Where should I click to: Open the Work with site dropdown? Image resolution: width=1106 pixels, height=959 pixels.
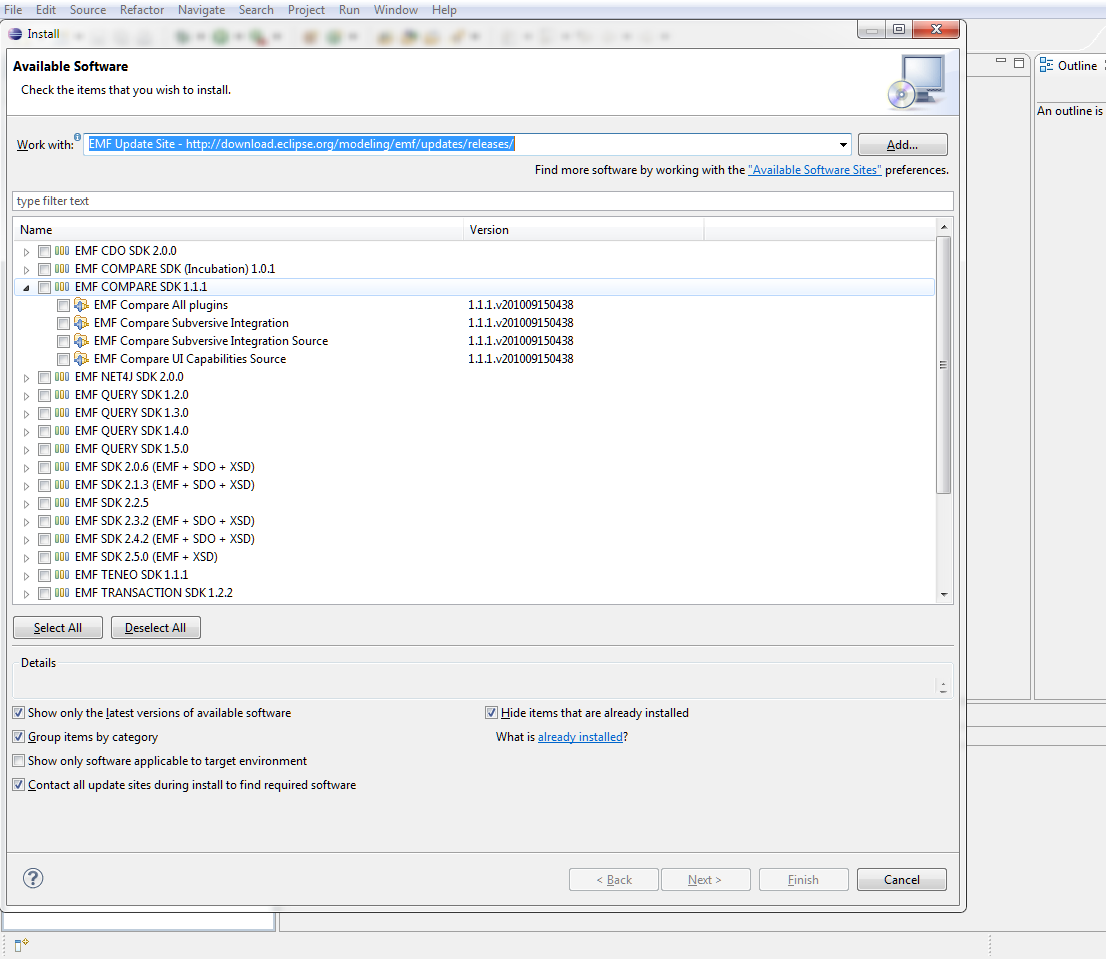click(843, 145)
